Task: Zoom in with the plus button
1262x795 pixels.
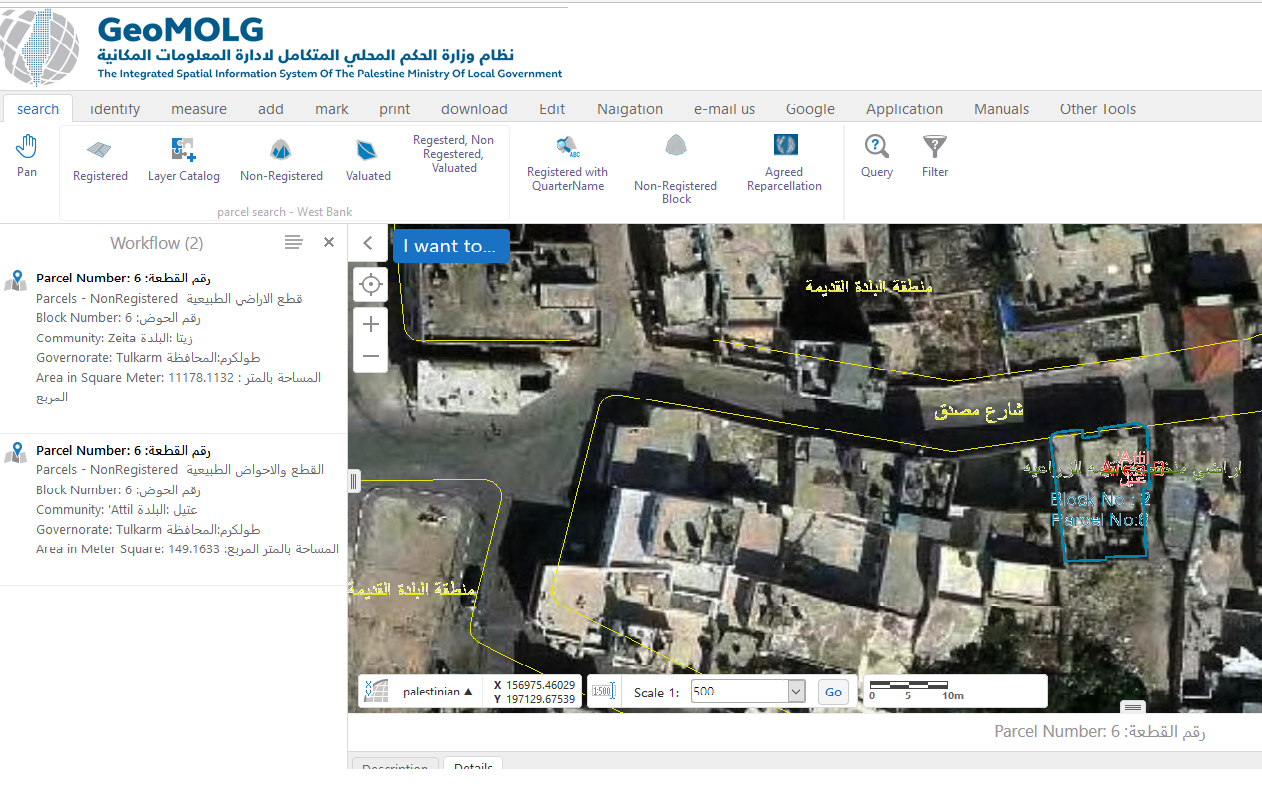Action: (x=371, y=324)
